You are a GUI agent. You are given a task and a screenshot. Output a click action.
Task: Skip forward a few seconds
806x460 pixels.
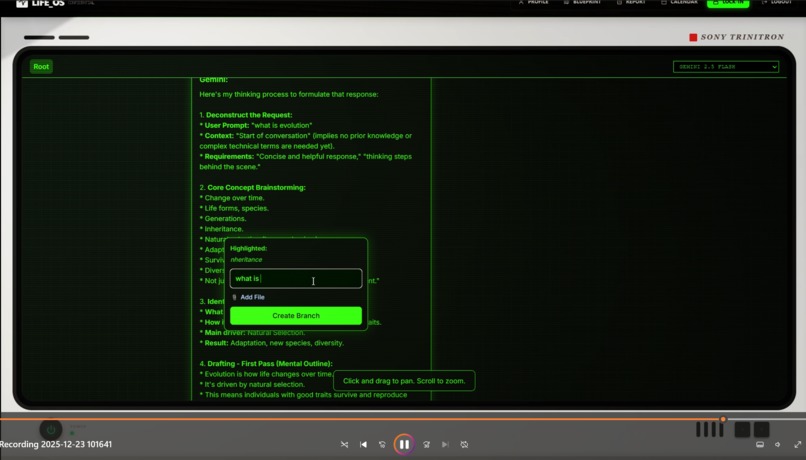tap(426, 445)
